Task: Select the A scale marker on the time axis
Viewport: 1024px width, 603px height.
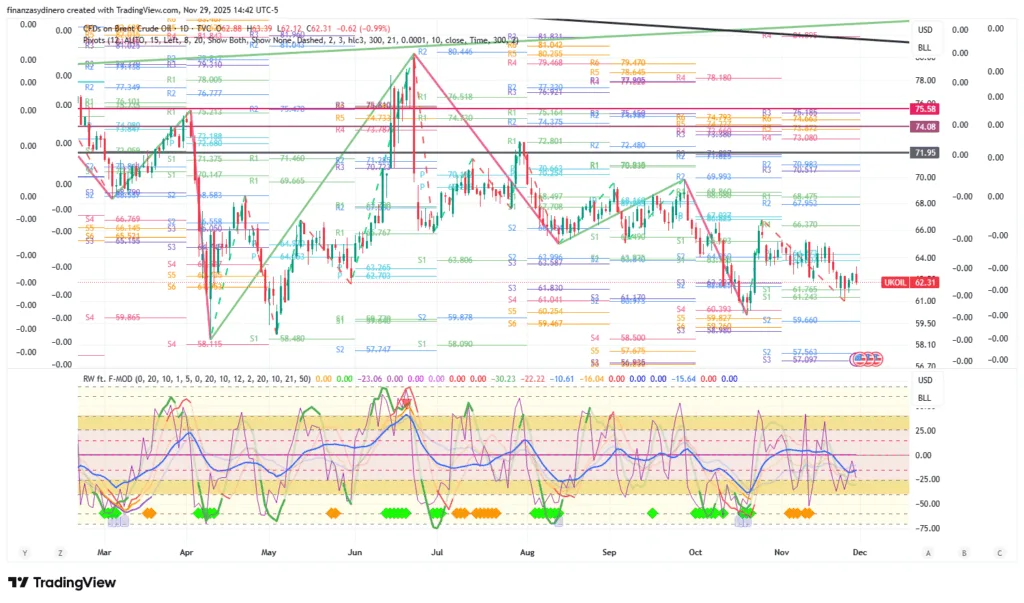Action: tap(928, 552)
